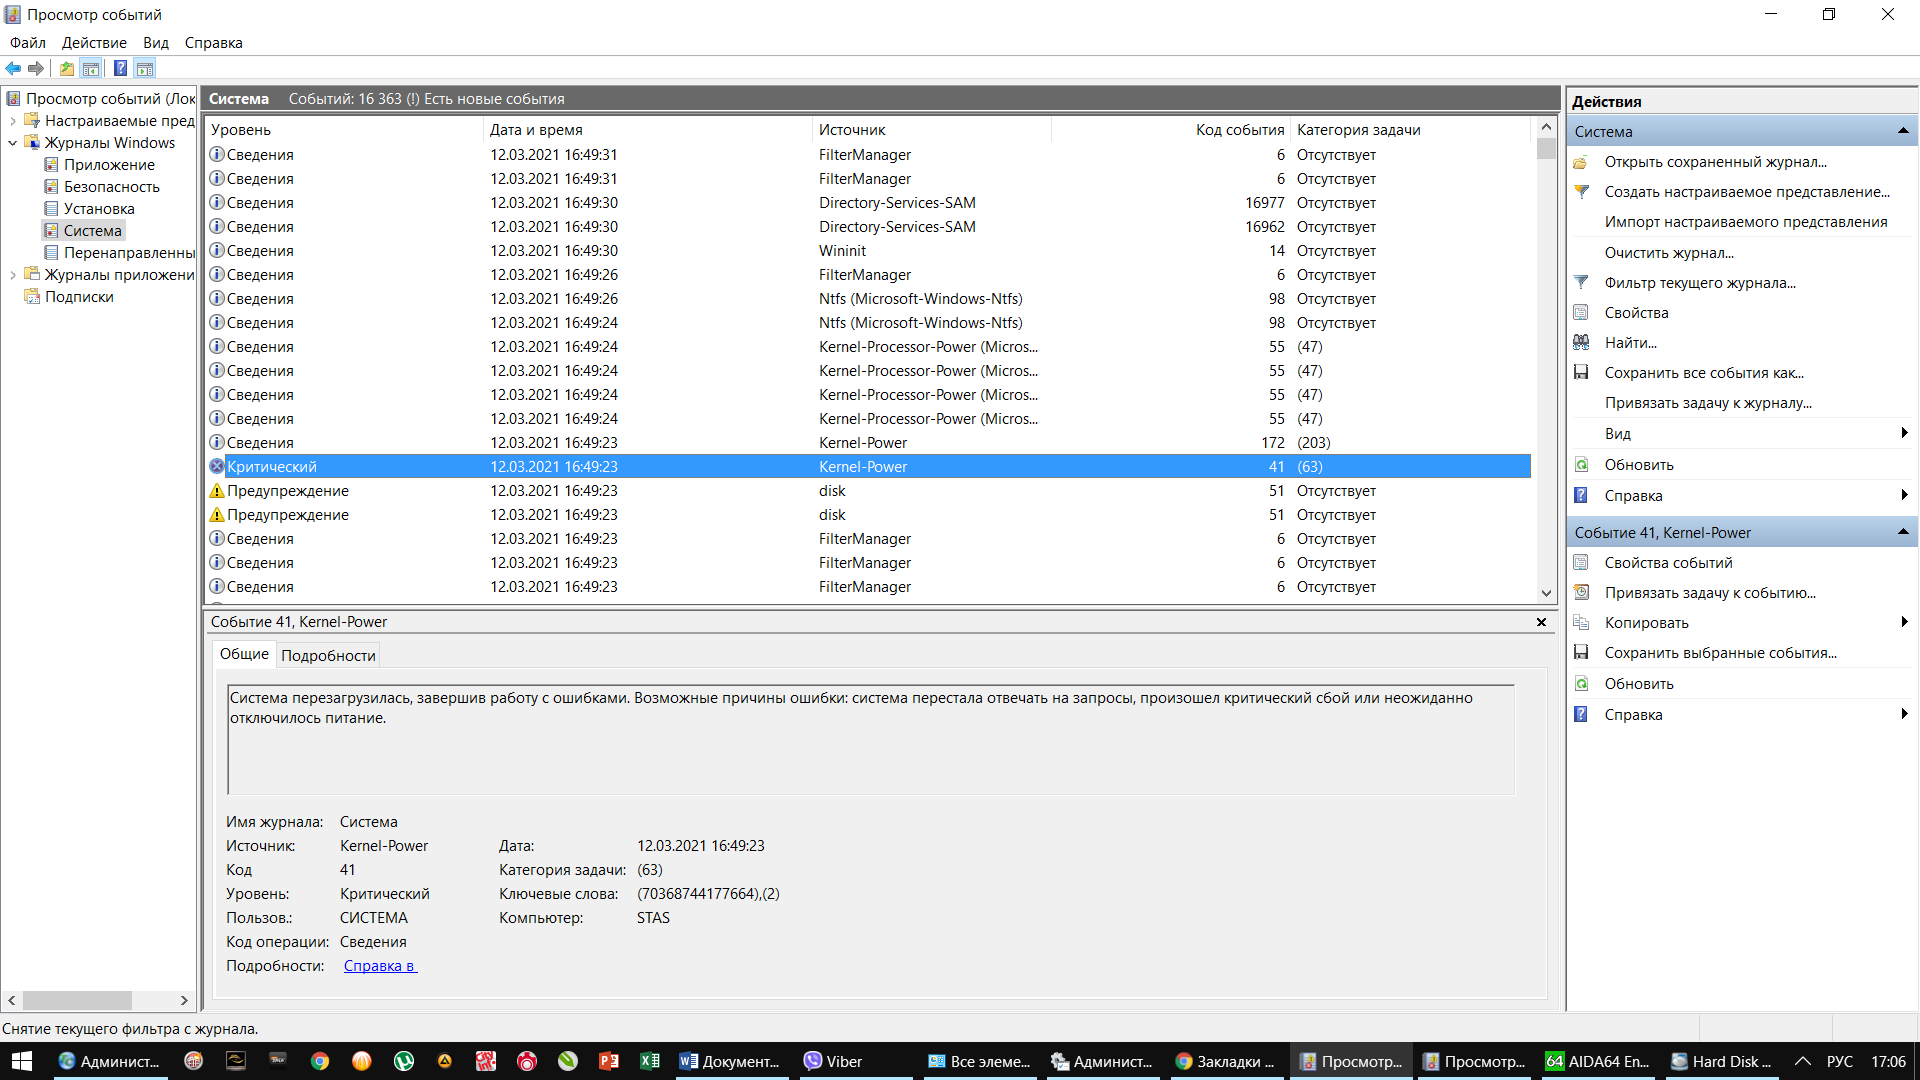Expand the Custom Views tree node

(x=12, y=121)
